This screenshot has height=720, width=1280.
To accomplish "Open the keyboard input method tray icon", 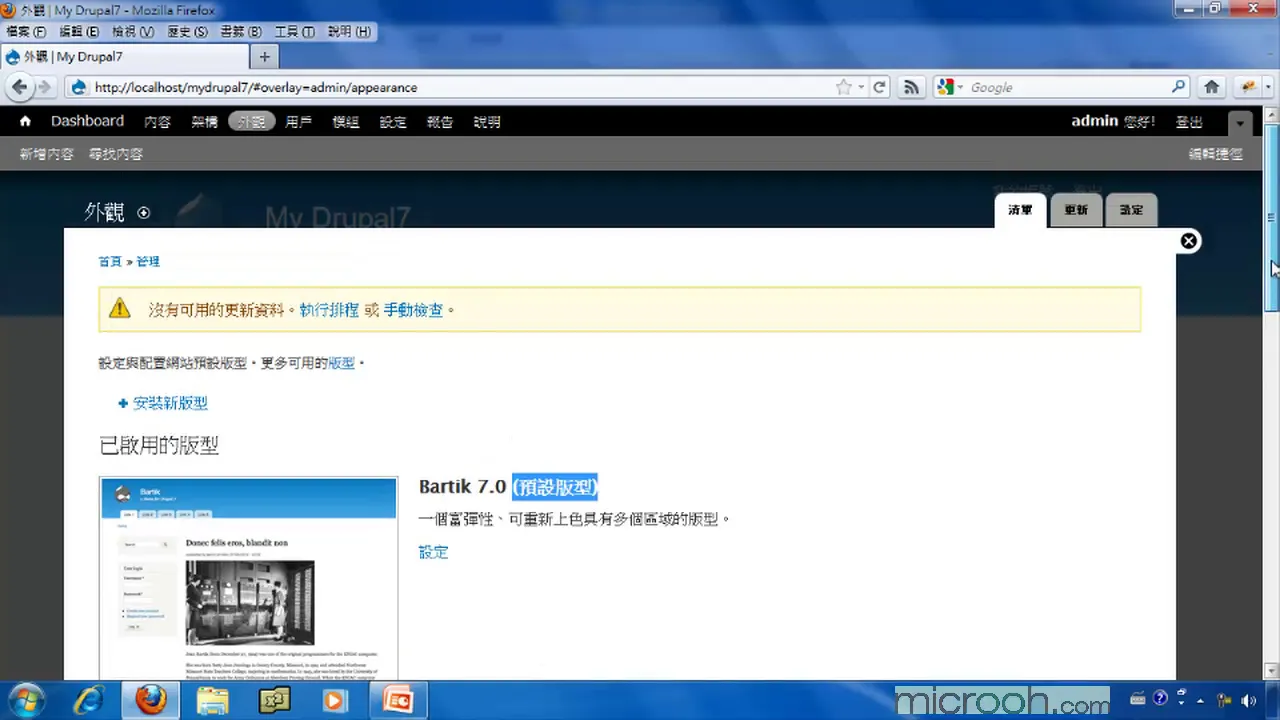I will click(x=1138, y=699).
